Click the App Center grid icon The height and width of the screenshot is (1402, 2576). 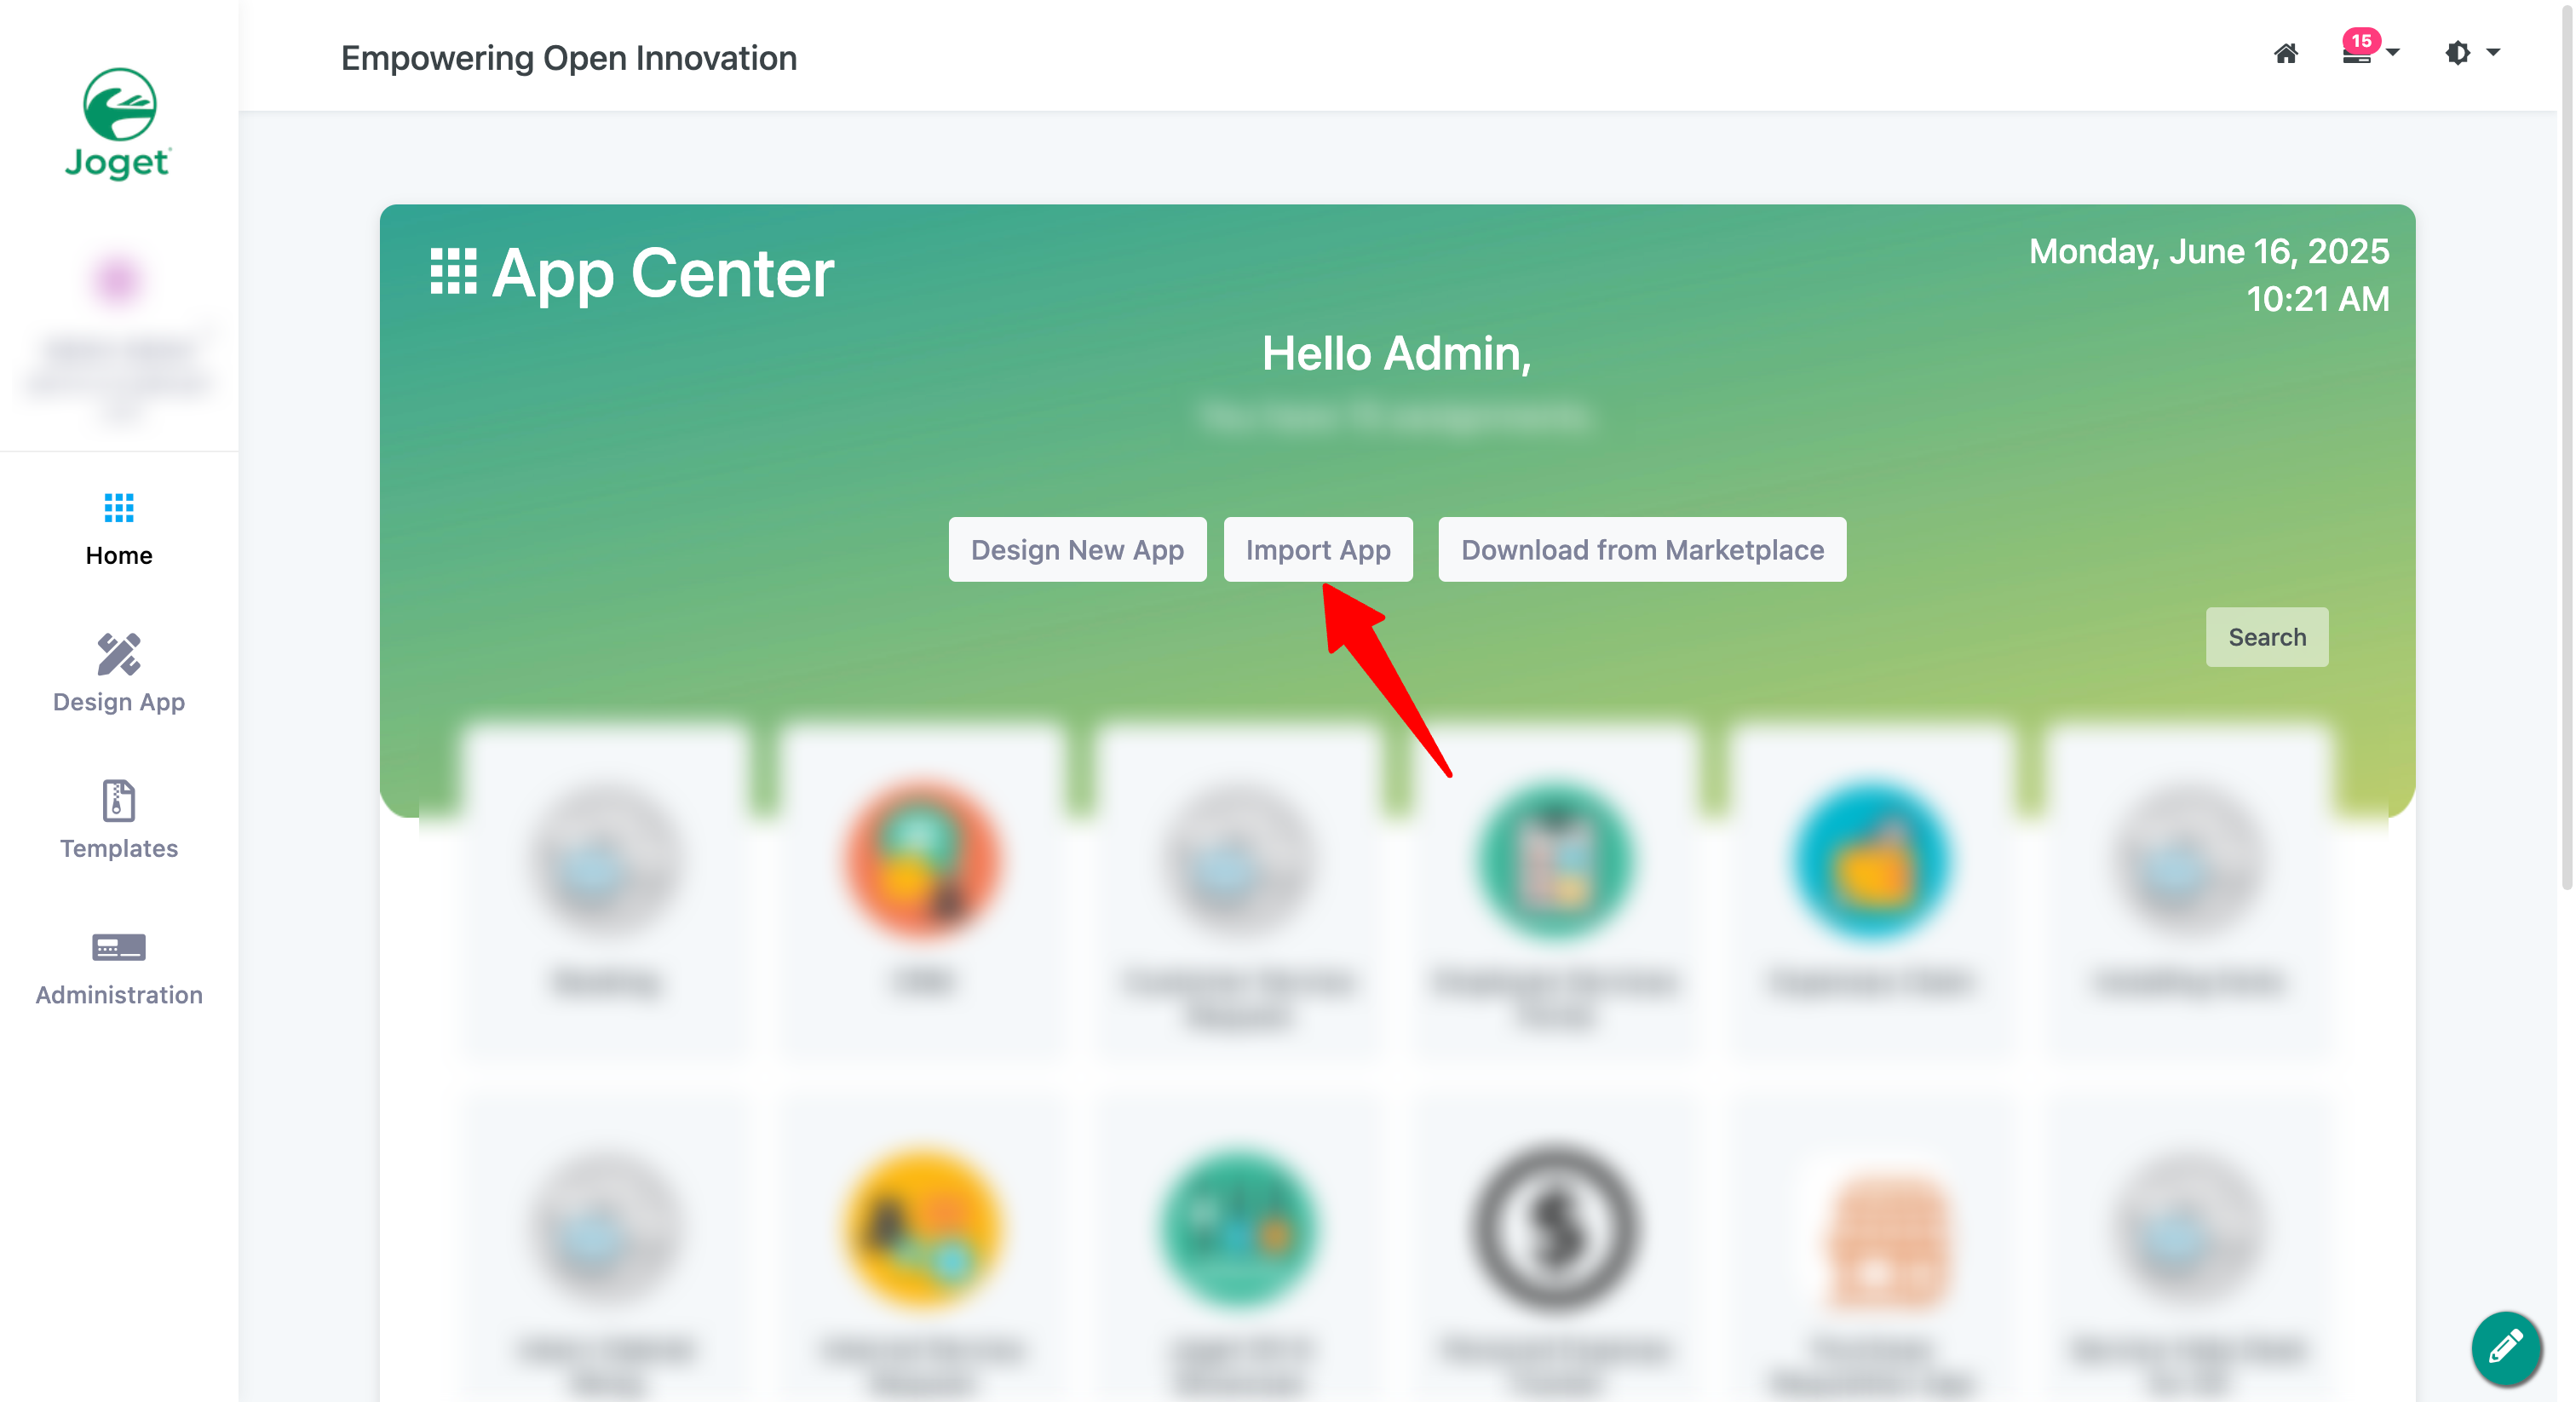(453, 271)
